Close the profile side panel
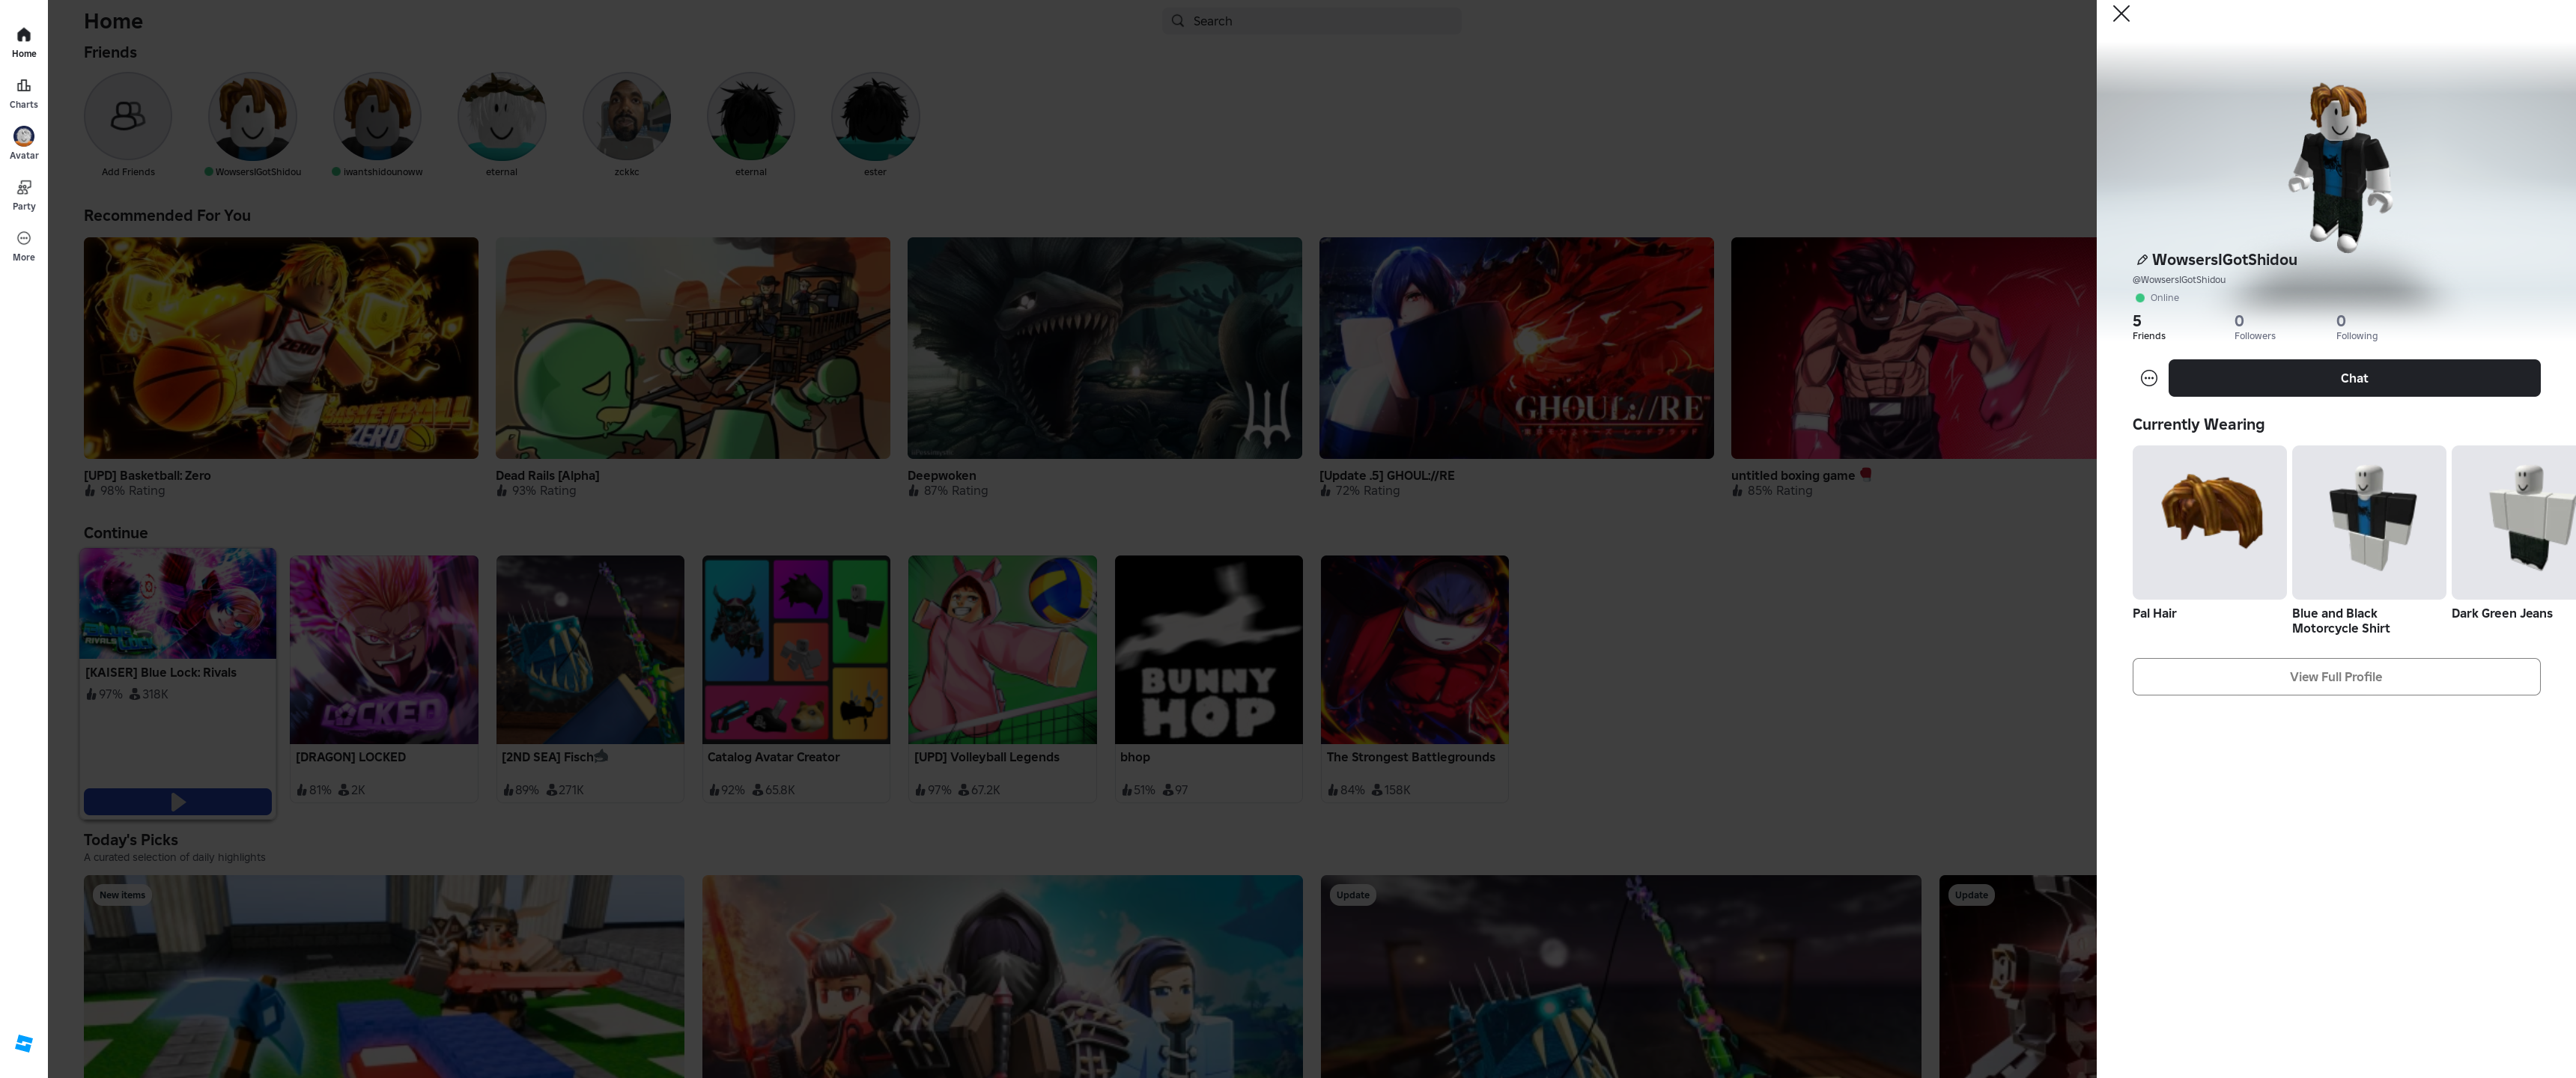 pos(2120,14)
